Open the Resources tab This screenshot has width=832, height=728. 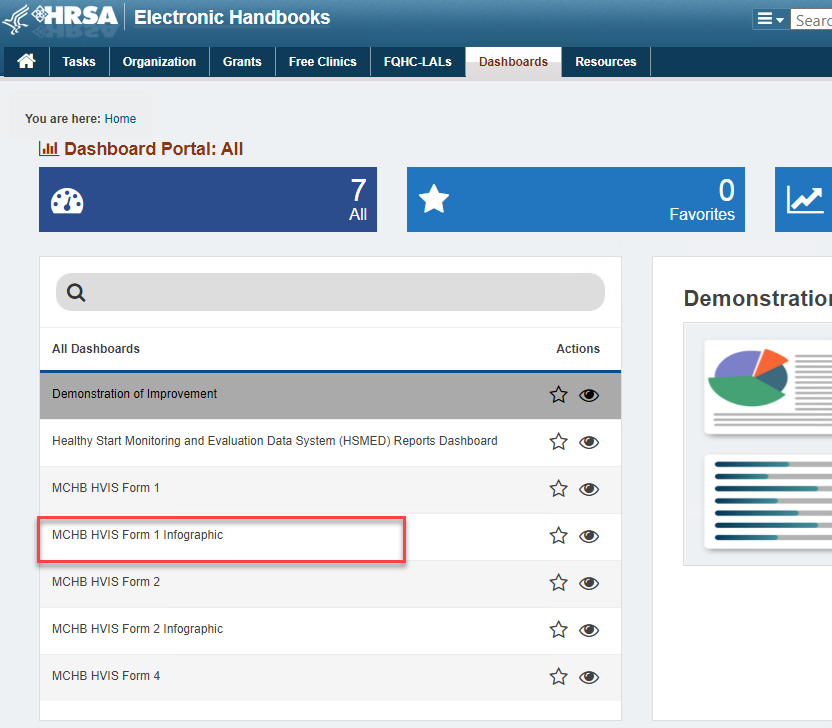605,62
